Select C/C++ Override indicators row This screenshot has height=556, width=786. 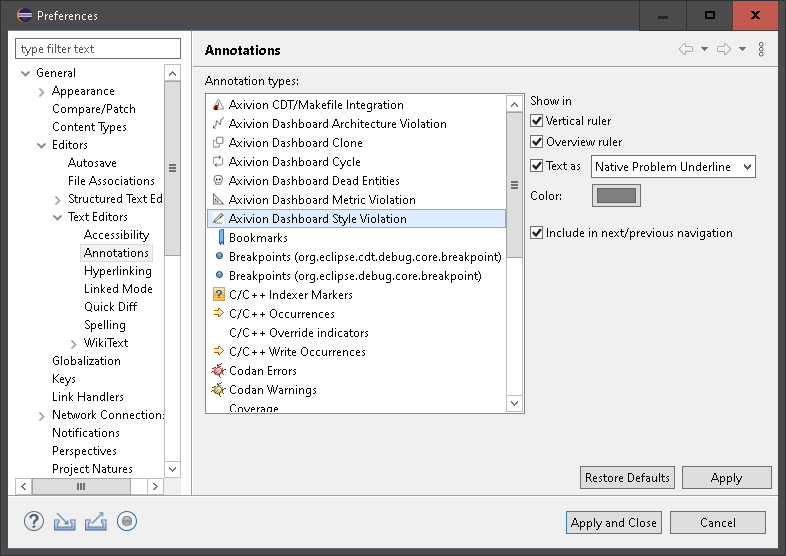(x=356, y=332)
